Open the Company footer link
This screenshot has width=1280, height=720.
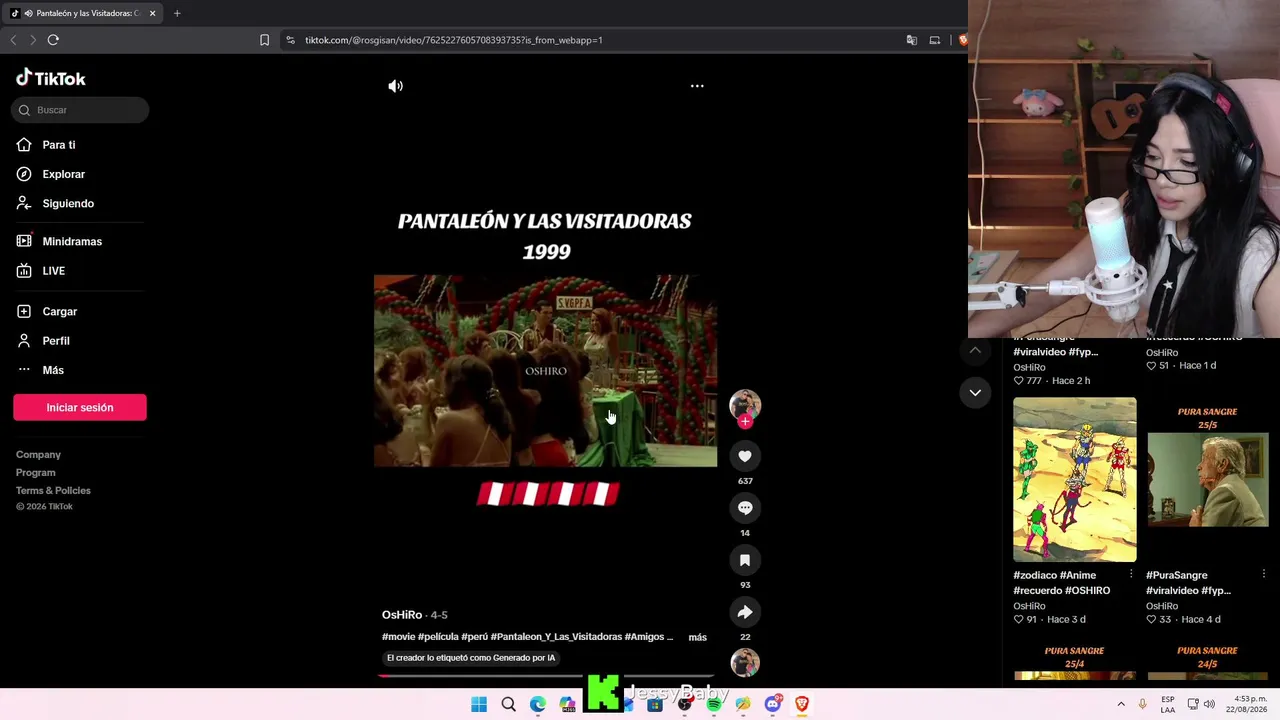[38, 455]
